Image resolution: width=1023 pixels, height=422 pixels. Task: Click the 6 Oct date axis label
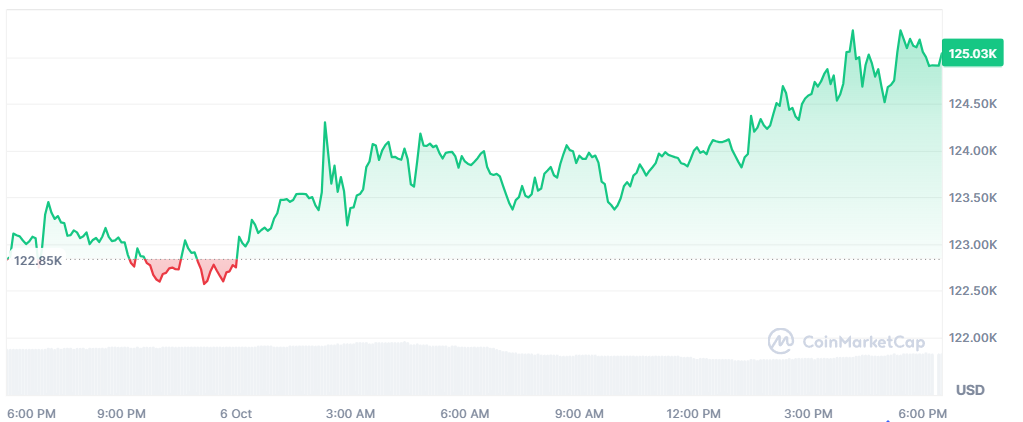coord(236,413)
